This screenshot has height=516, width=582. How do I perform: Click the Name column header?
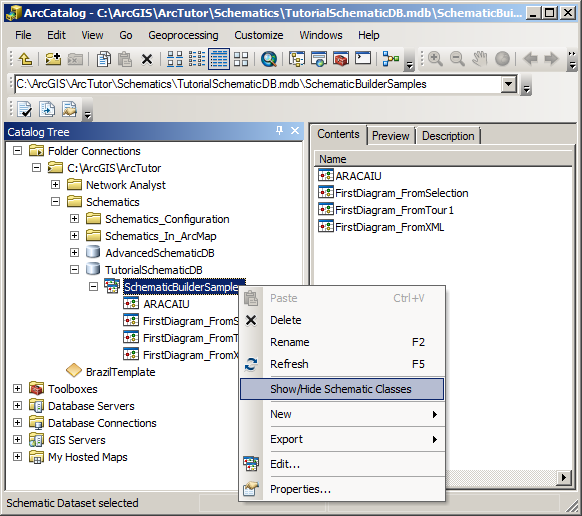443,159
